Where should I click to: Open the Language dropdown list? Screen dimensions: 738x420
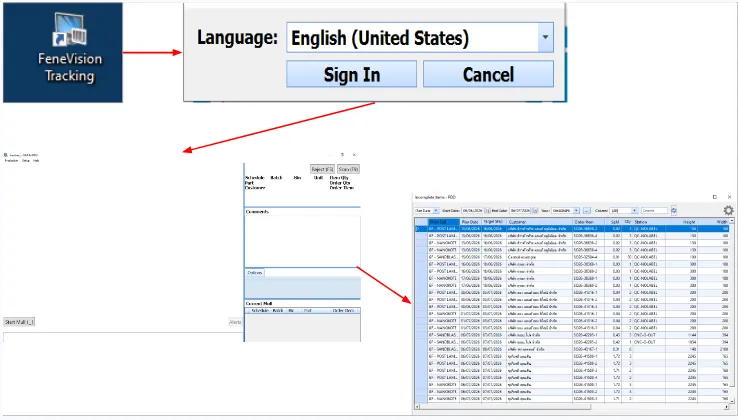[x=545, y=37]
